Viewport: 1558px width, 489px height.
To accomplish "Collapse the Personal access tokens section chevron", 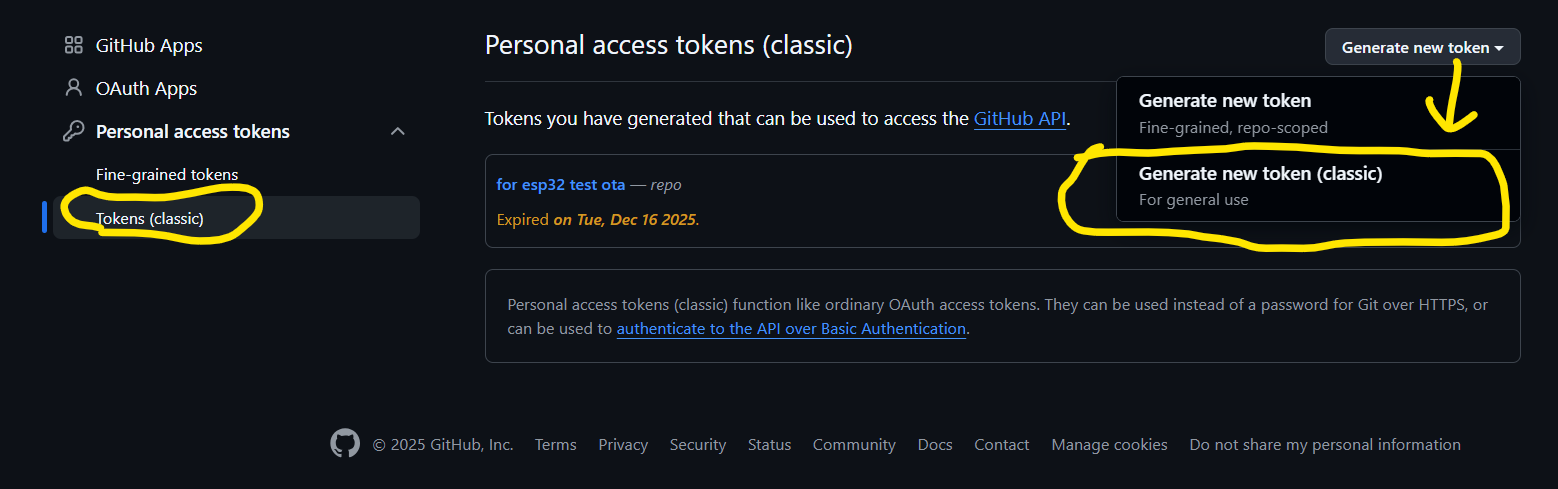I will pos(398,131).
